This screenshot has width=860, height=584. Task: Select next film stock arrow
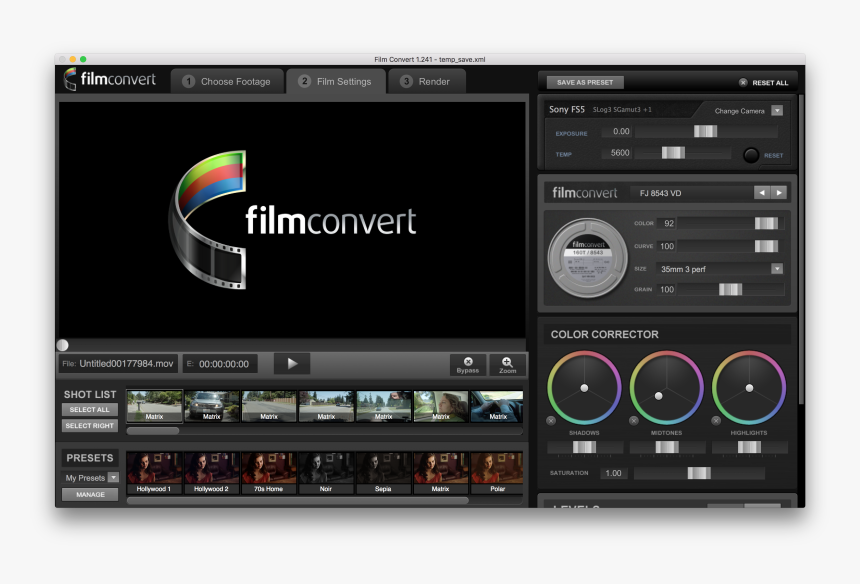point(779,192)
